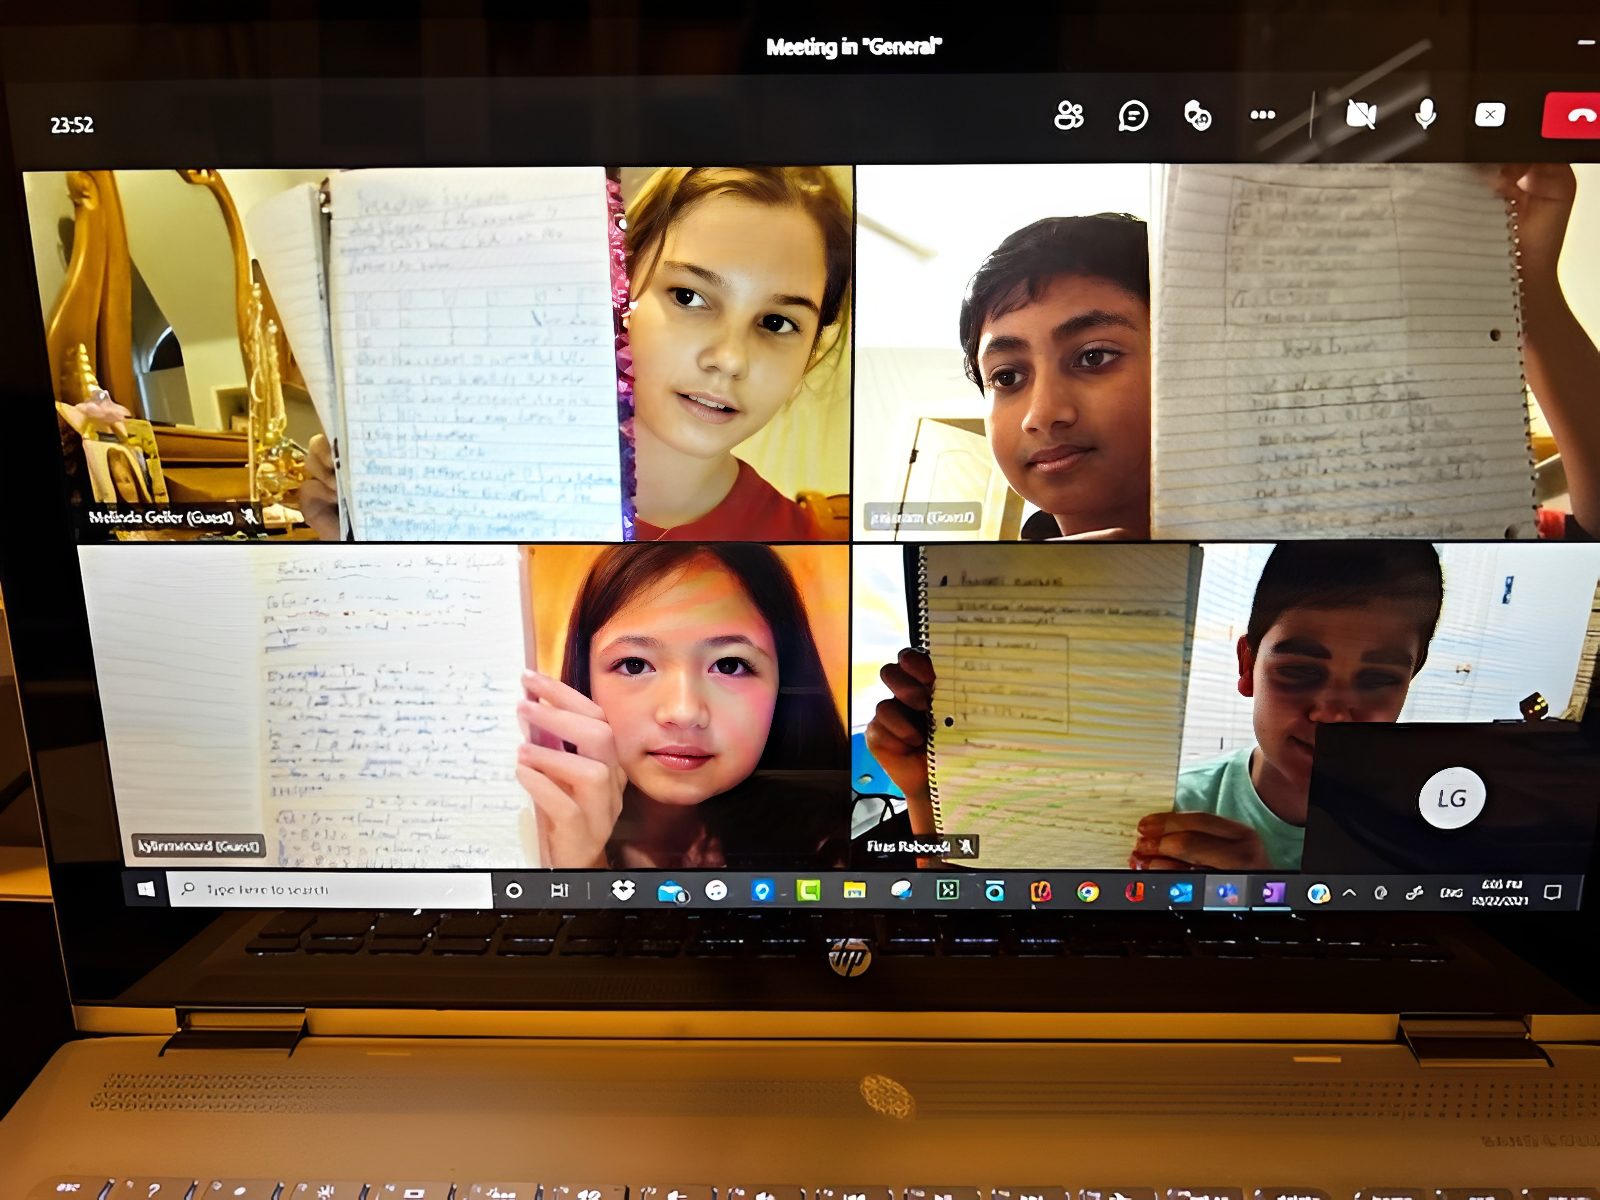Select the bottom-left guest girl's video tile

tap(464, 706)
